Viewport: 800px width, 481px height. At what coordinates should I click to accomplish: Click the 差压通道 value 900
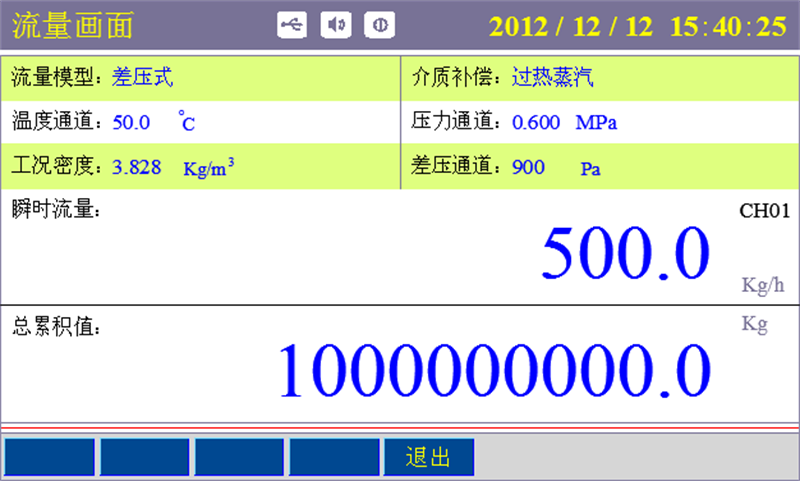[x=528, y=167]
